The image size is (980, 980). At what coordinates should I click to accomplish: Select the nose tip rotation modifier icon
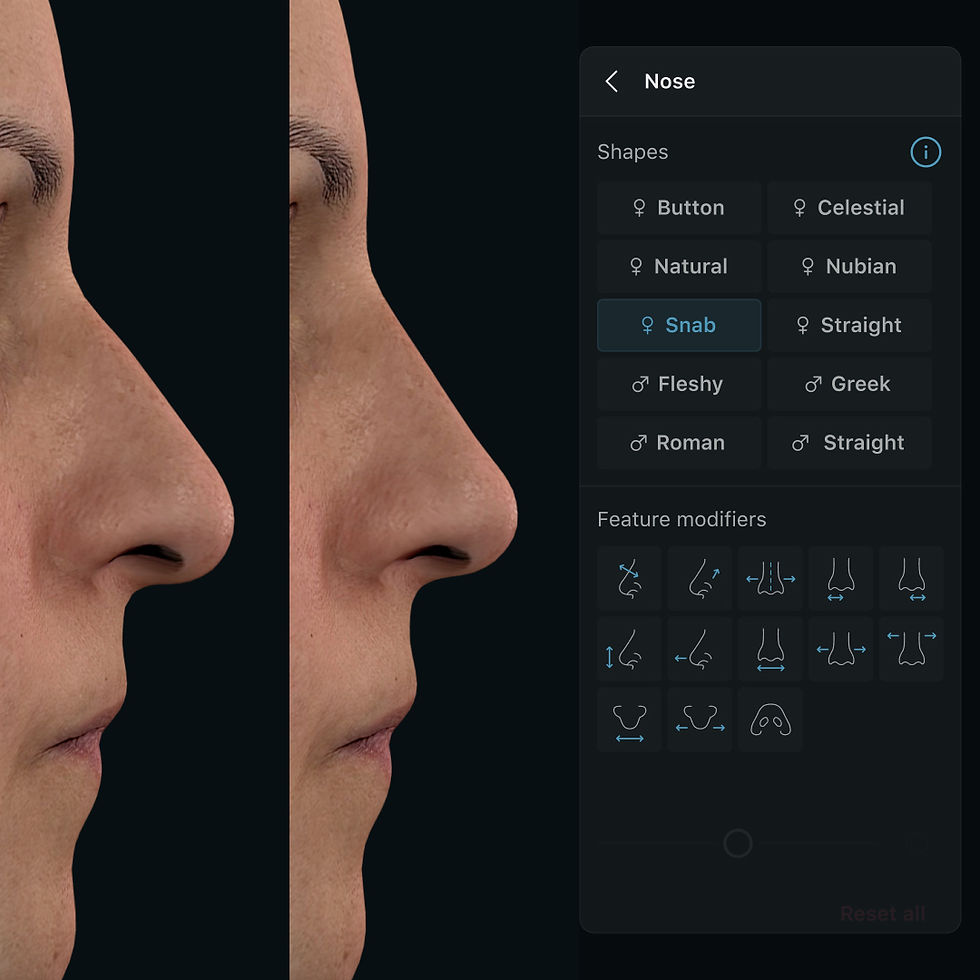(629, 579)
